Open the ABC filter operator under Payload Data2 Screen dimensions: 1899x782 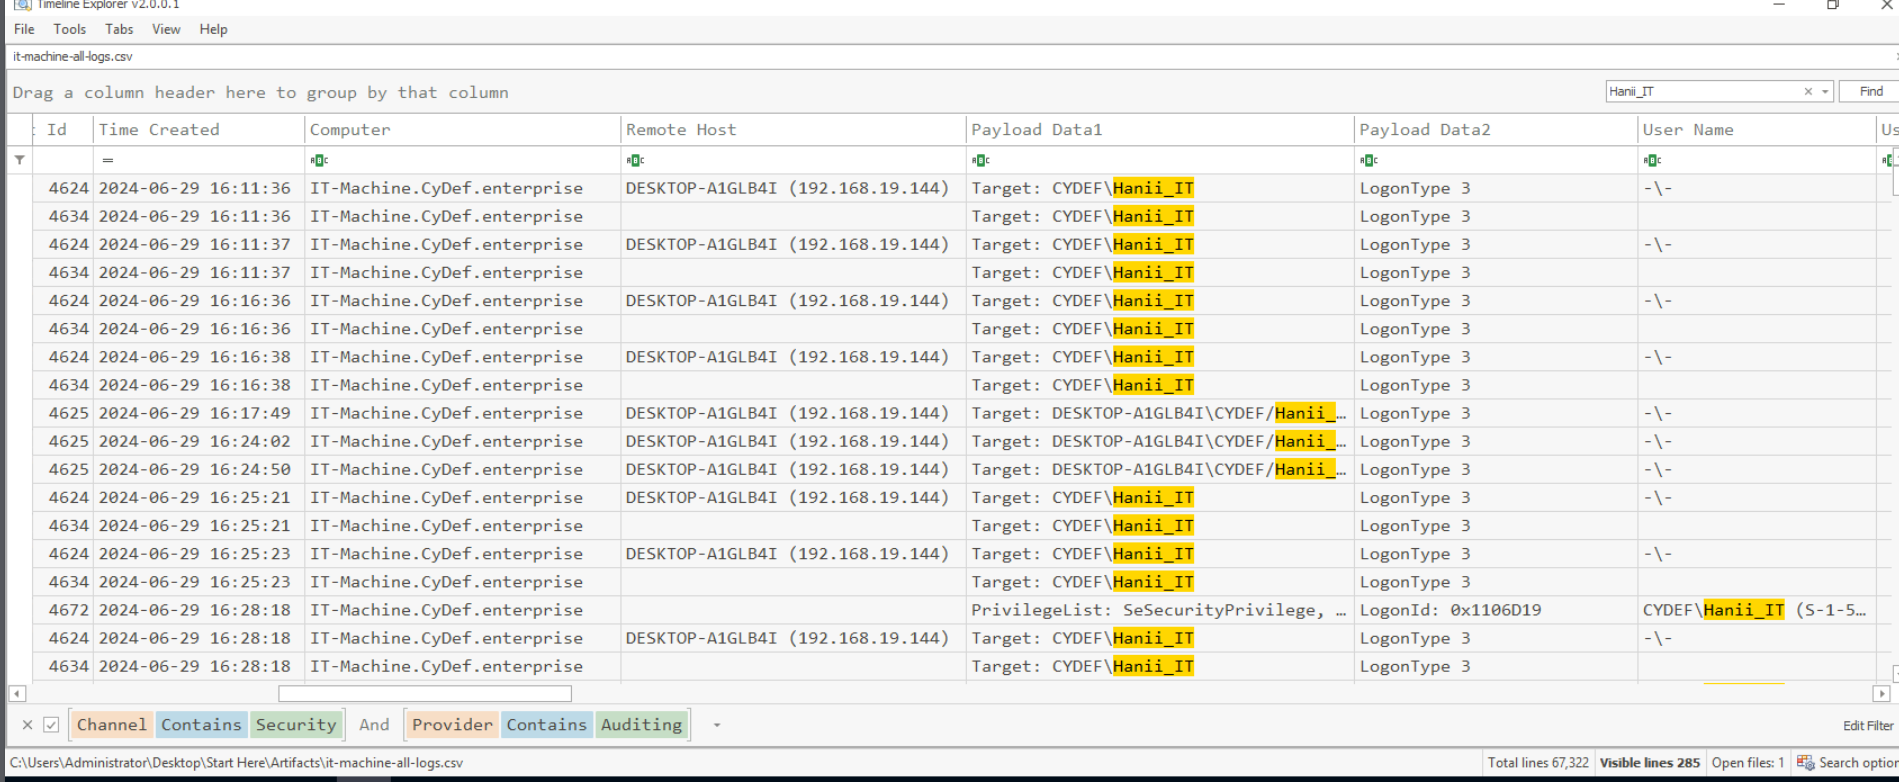[x=1369, y=160]
